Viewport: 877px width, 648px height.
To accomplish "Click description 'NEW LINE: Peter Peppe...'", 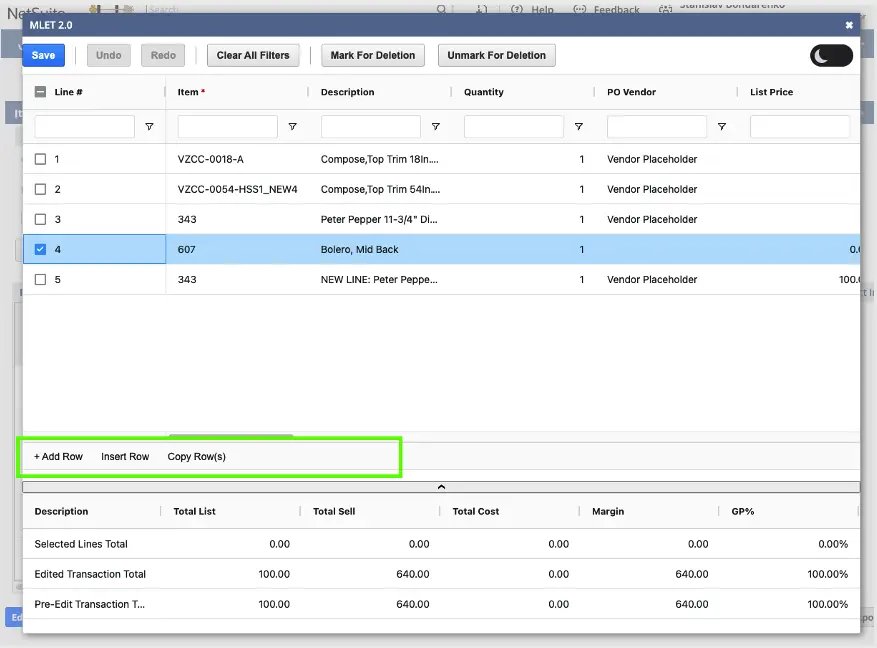I will click(x=379, y=280).
